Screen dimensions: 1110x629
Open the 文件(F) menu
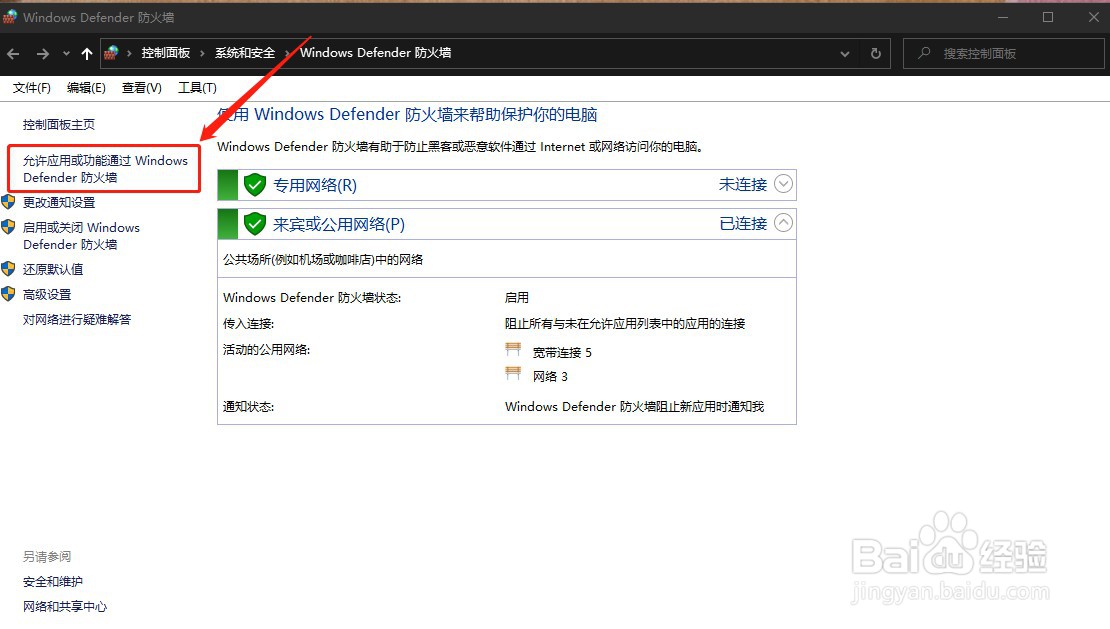(x=32, y=88)
